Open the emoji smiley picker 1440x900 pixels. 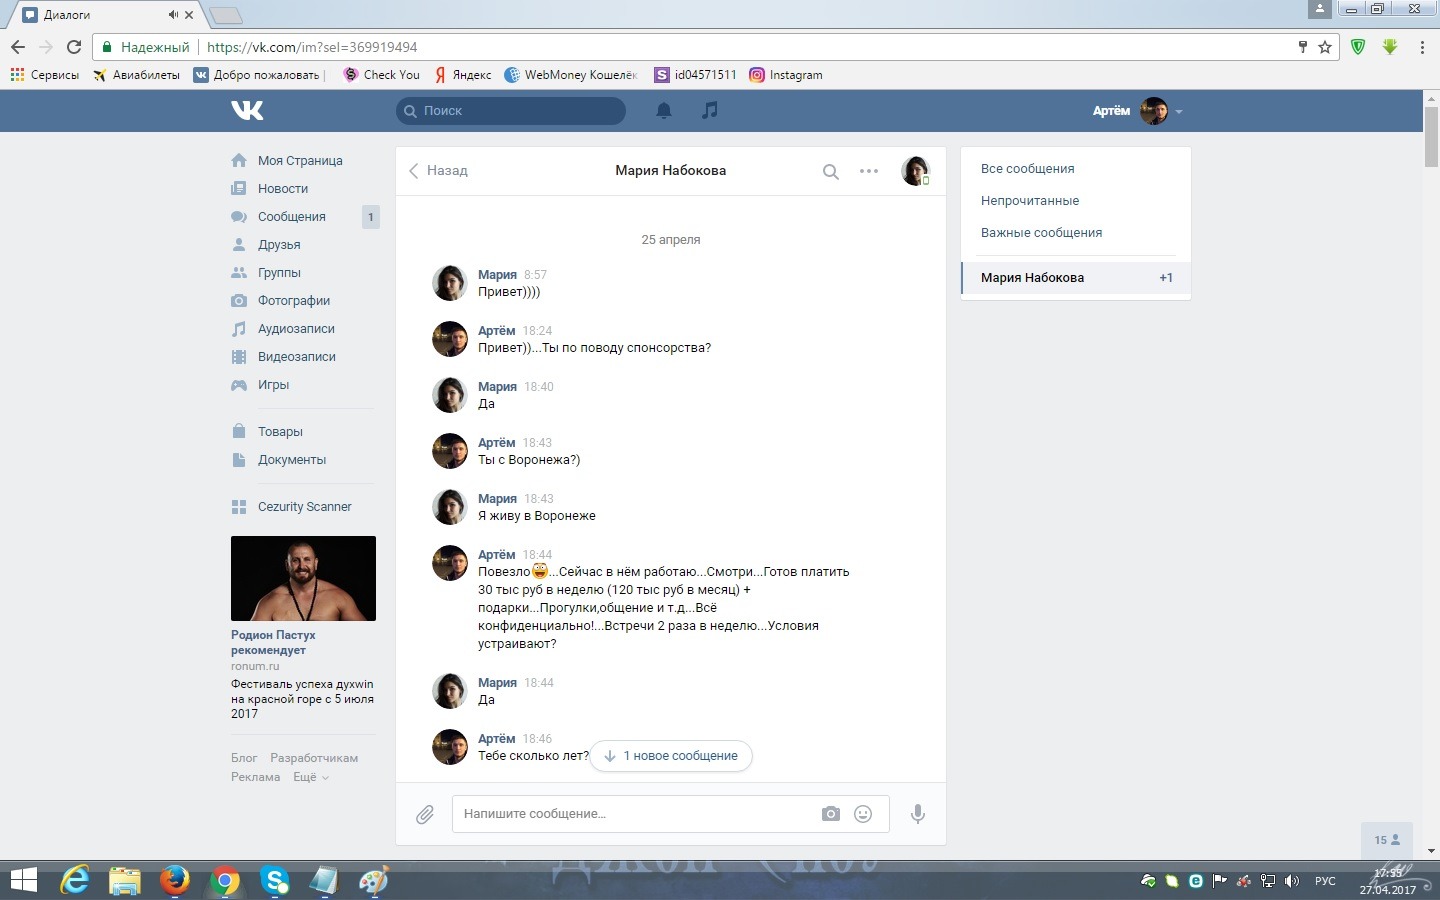tap(863, 814)
